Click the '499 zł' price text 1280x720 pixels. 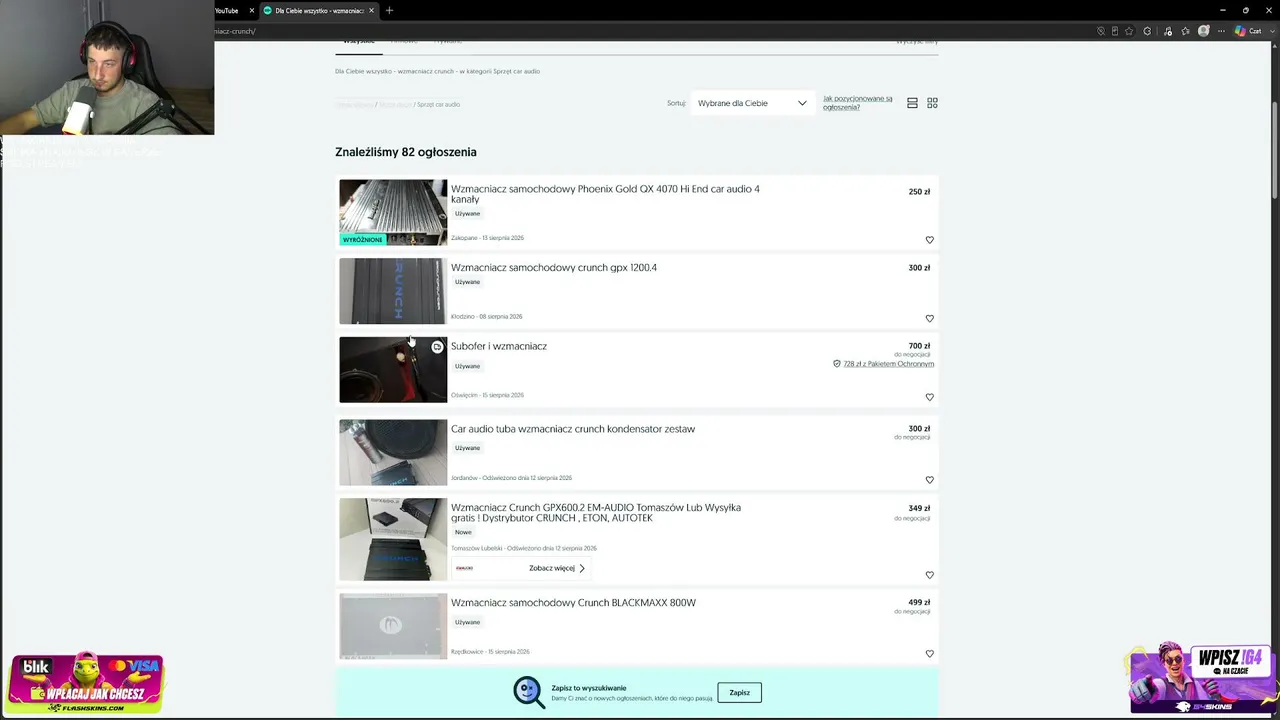point(919,603)
